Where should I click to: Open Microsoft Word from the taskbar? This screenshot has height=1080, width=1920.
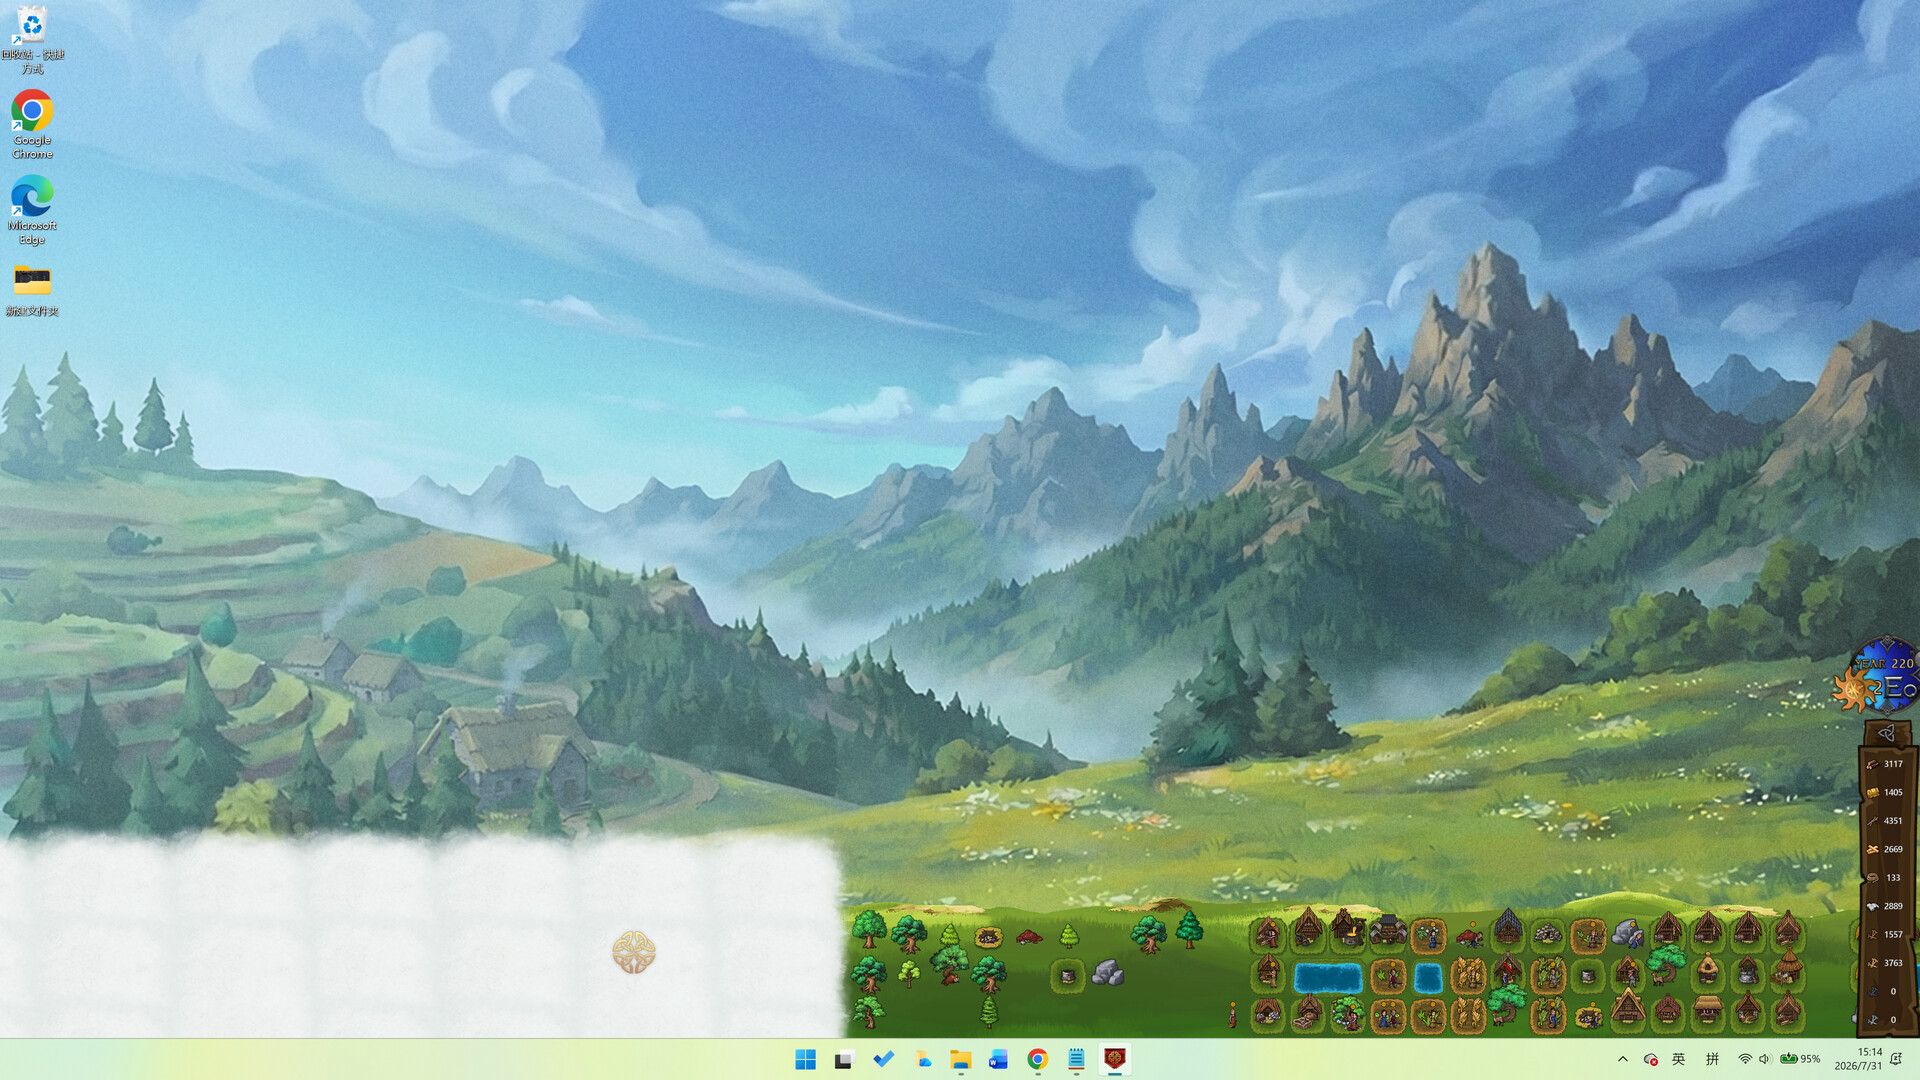[998, 1059]
